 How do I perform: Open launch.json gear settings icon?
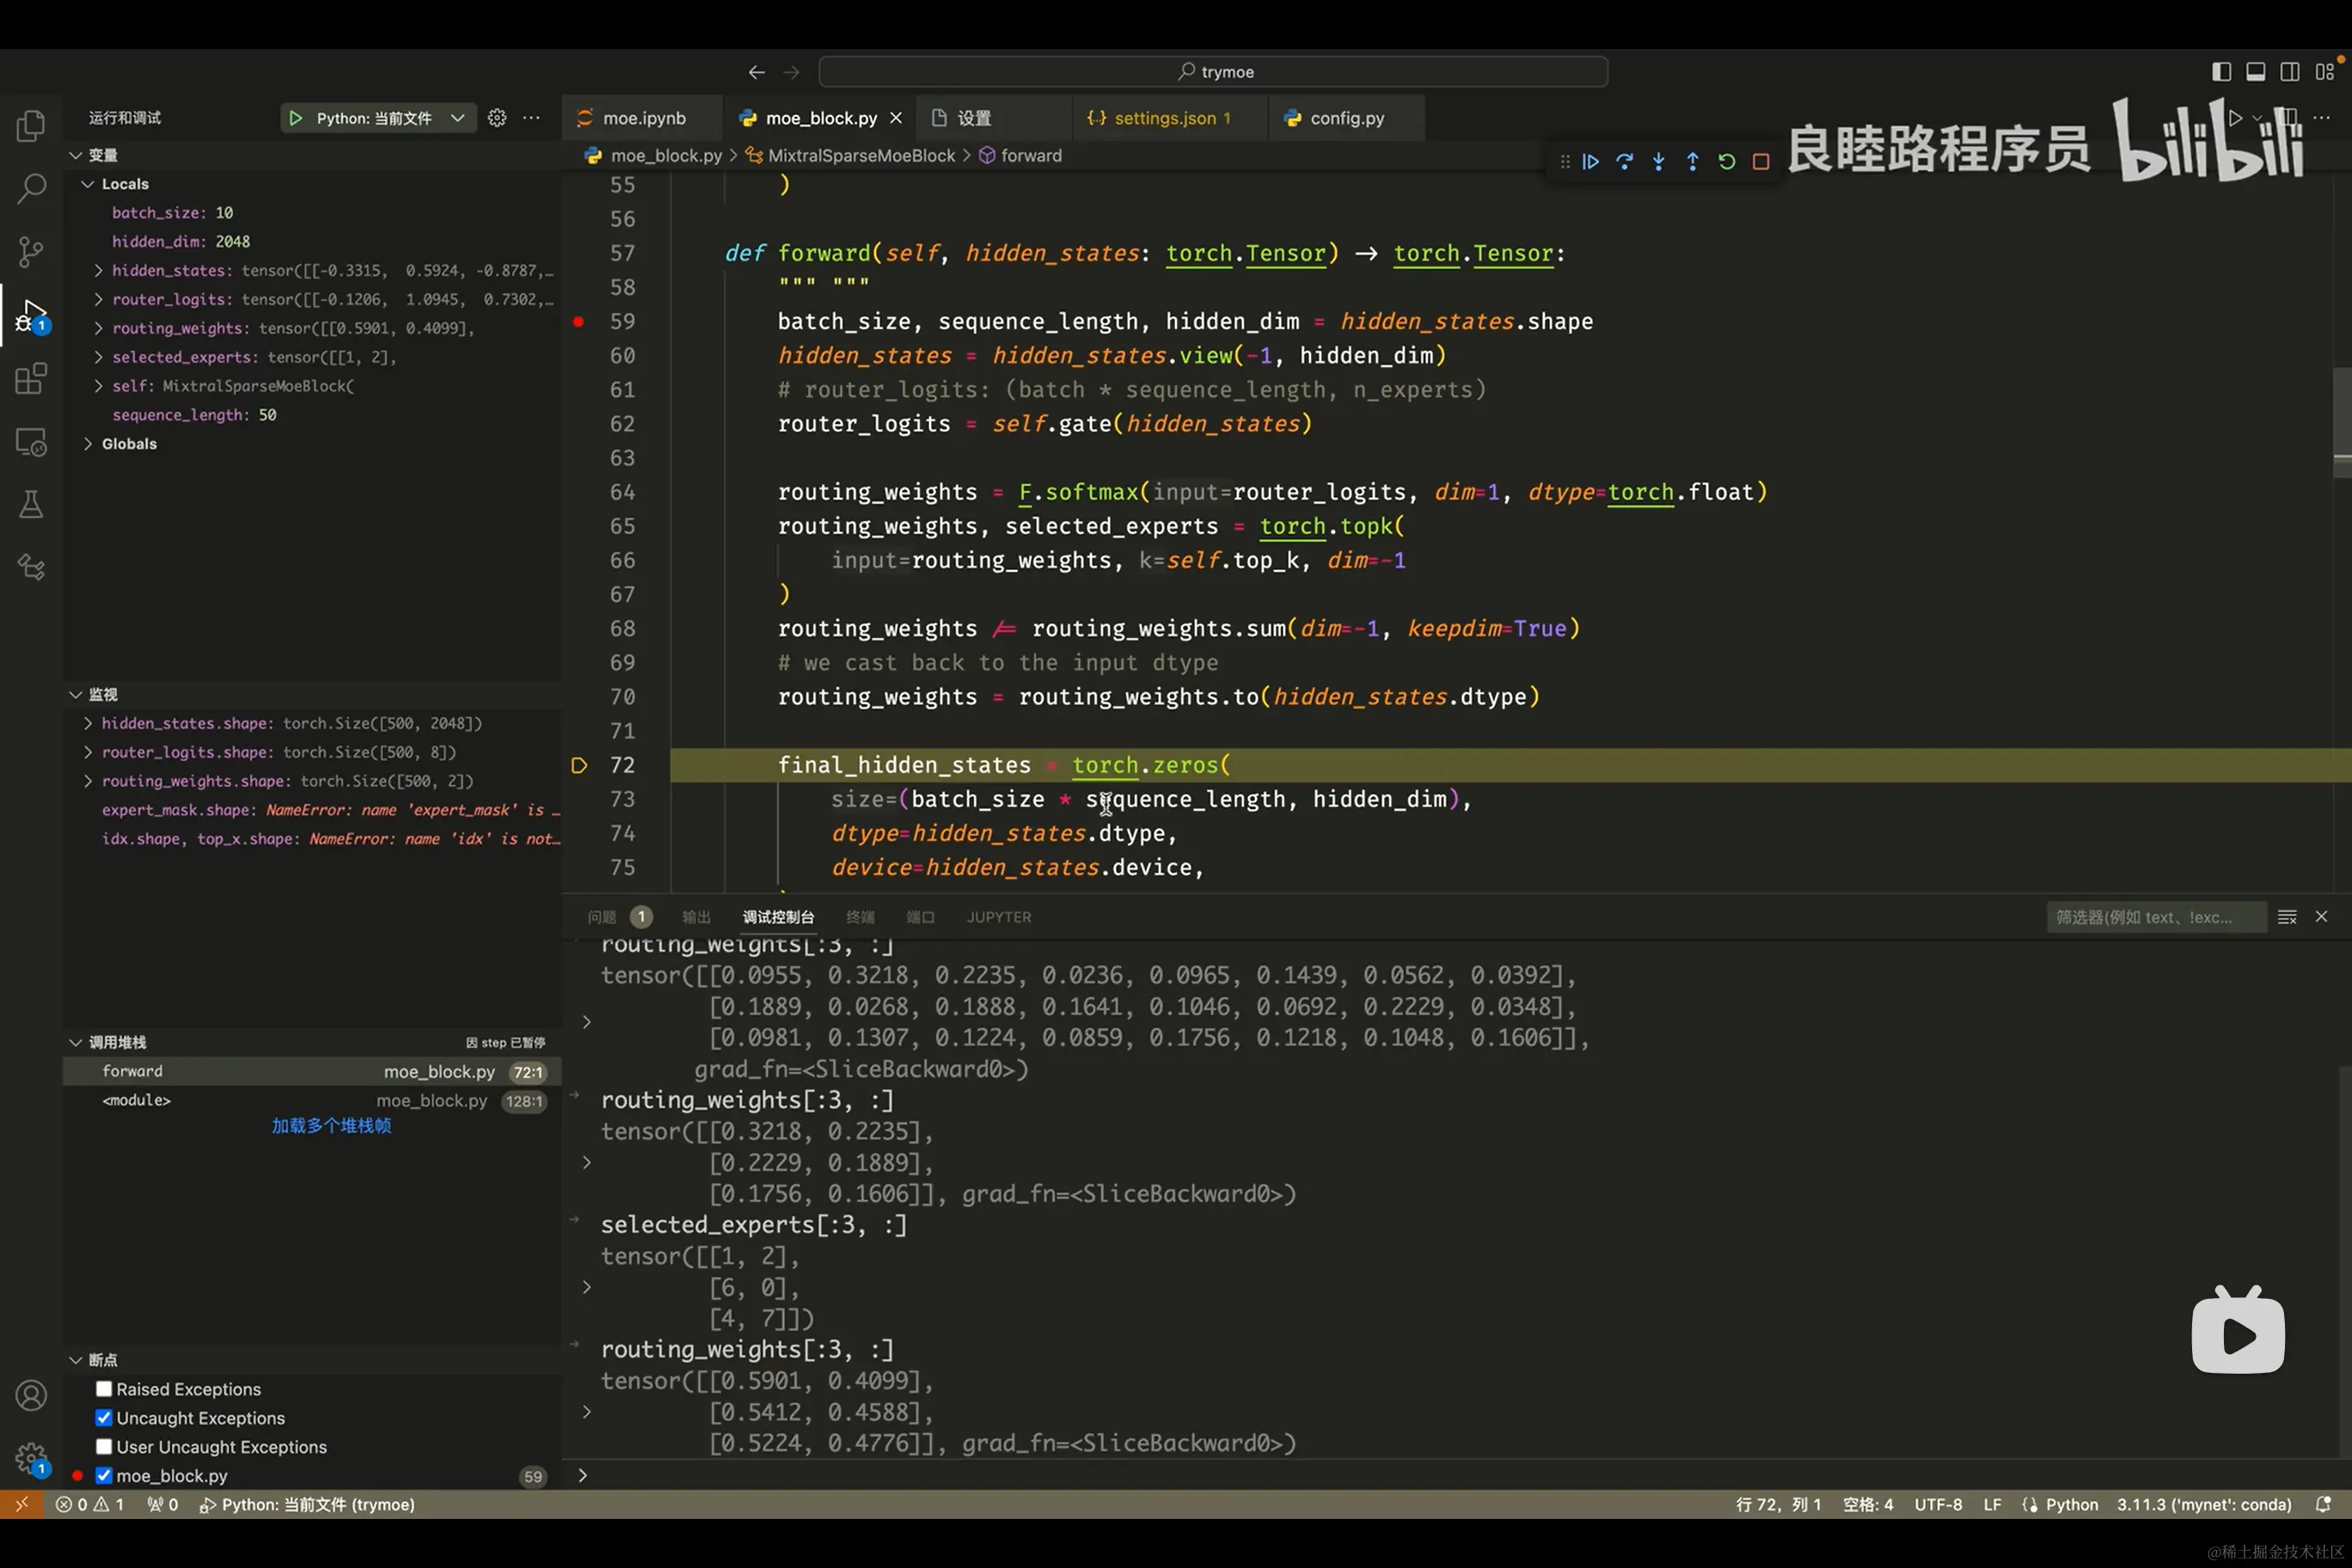[x=497, y=118]
